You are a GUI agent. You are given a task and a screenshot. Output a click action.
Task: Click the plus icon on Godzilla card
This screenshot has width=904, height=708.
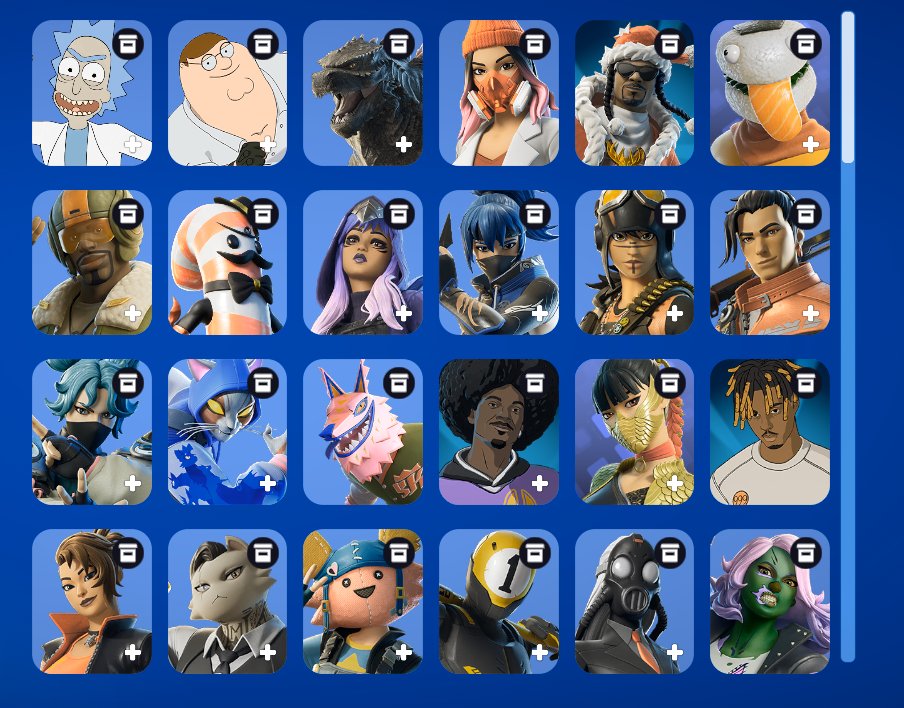point(404,144)
